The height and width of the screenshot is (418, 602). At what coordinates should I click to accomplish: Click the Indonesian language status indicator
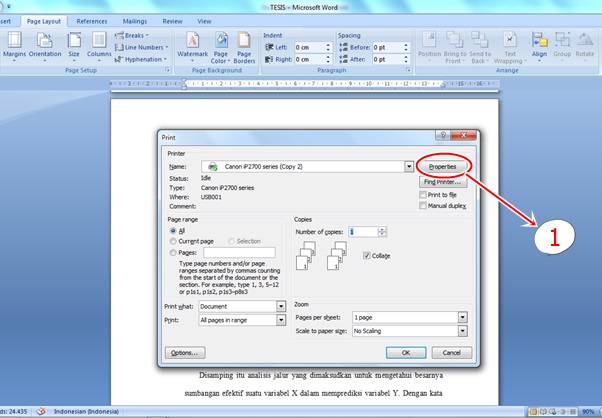pyautogui.click(x=86, y=411)
